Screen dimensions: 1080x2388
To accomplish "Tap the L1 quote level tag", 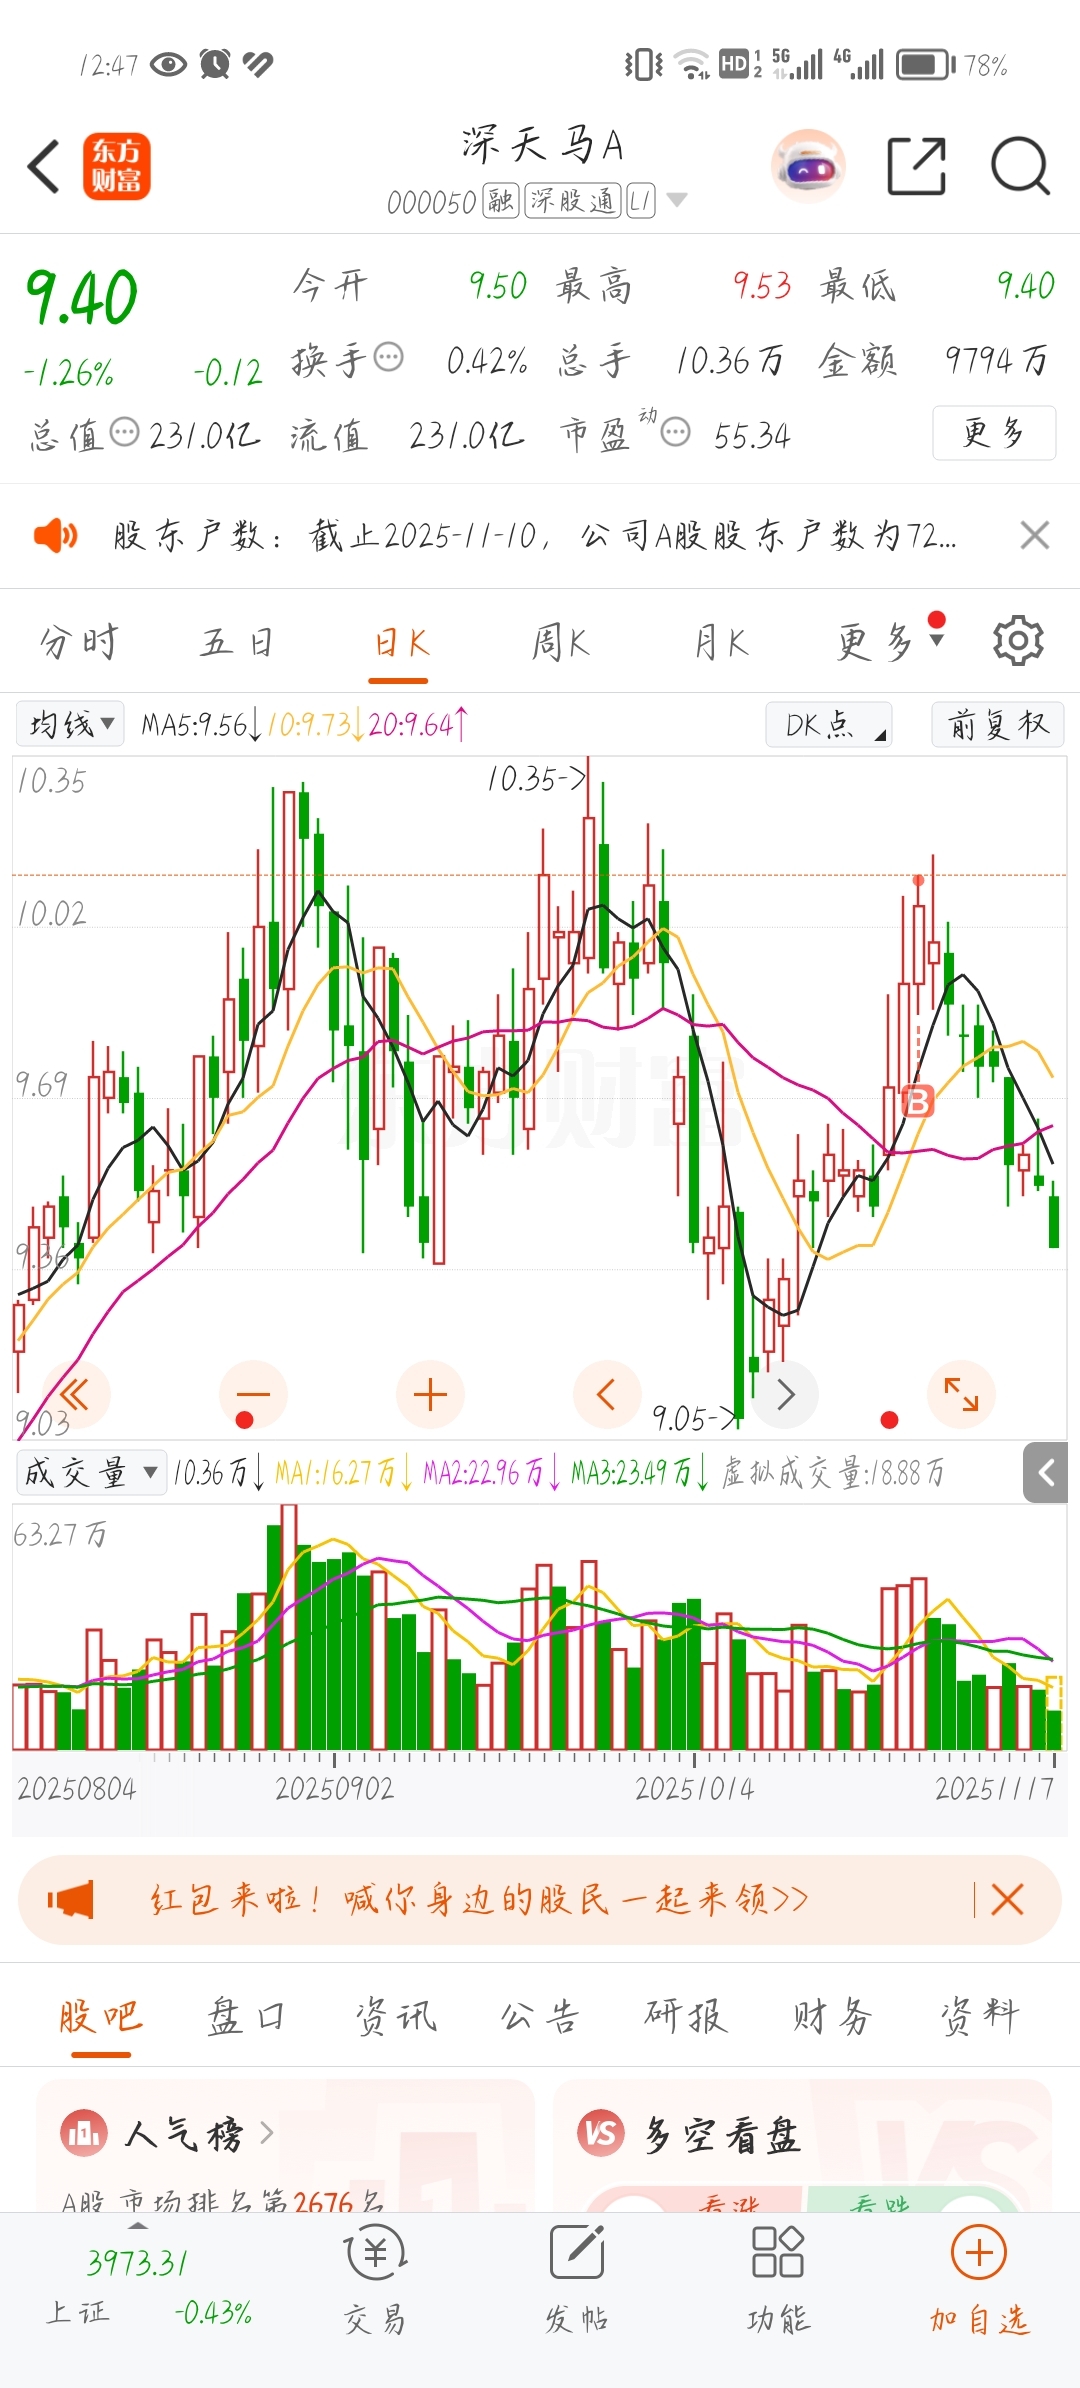I will pyautogui.click(x=640, y=201).
